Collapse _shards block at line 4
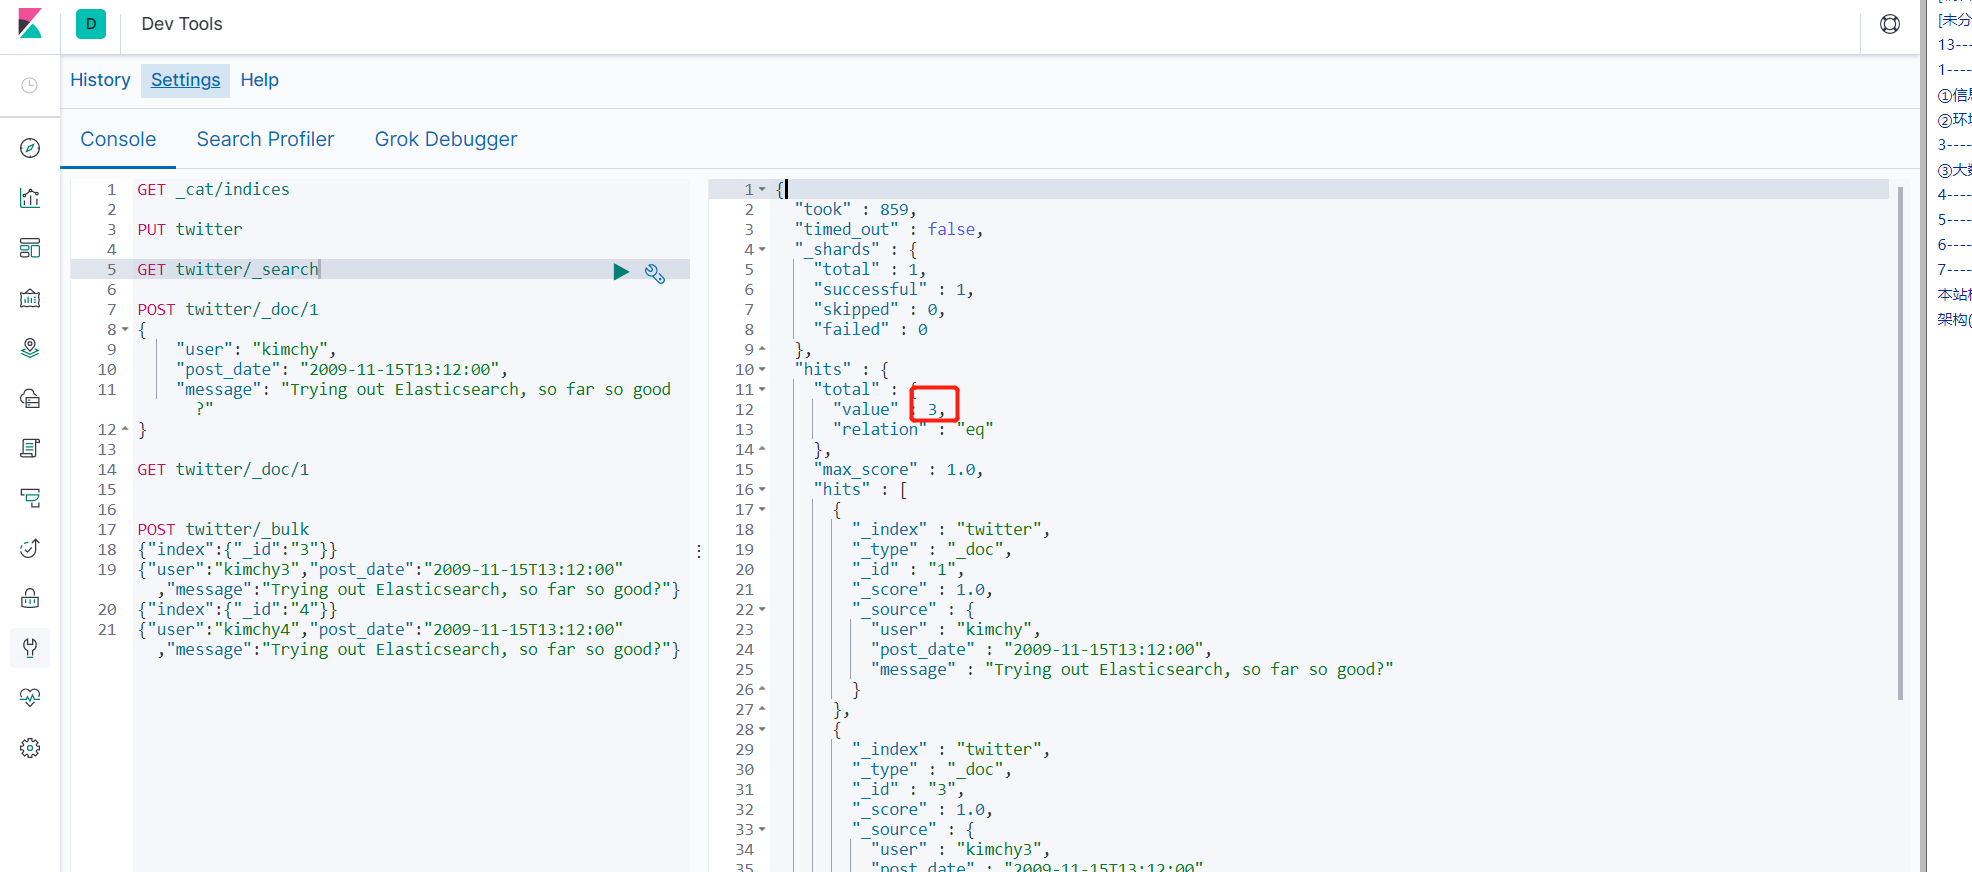Viewport: 1972px width, 872px height. pyautogui.click(x=762, y=249)
